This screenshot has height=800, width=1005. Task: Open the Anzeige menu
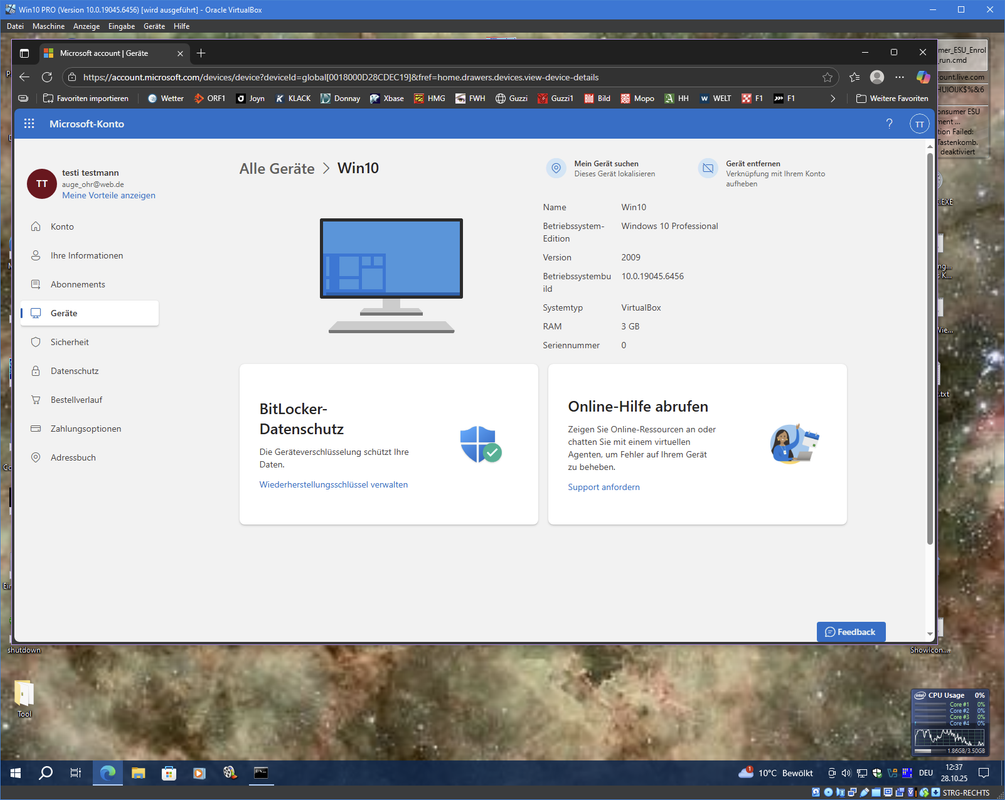[x=87, y=26]
